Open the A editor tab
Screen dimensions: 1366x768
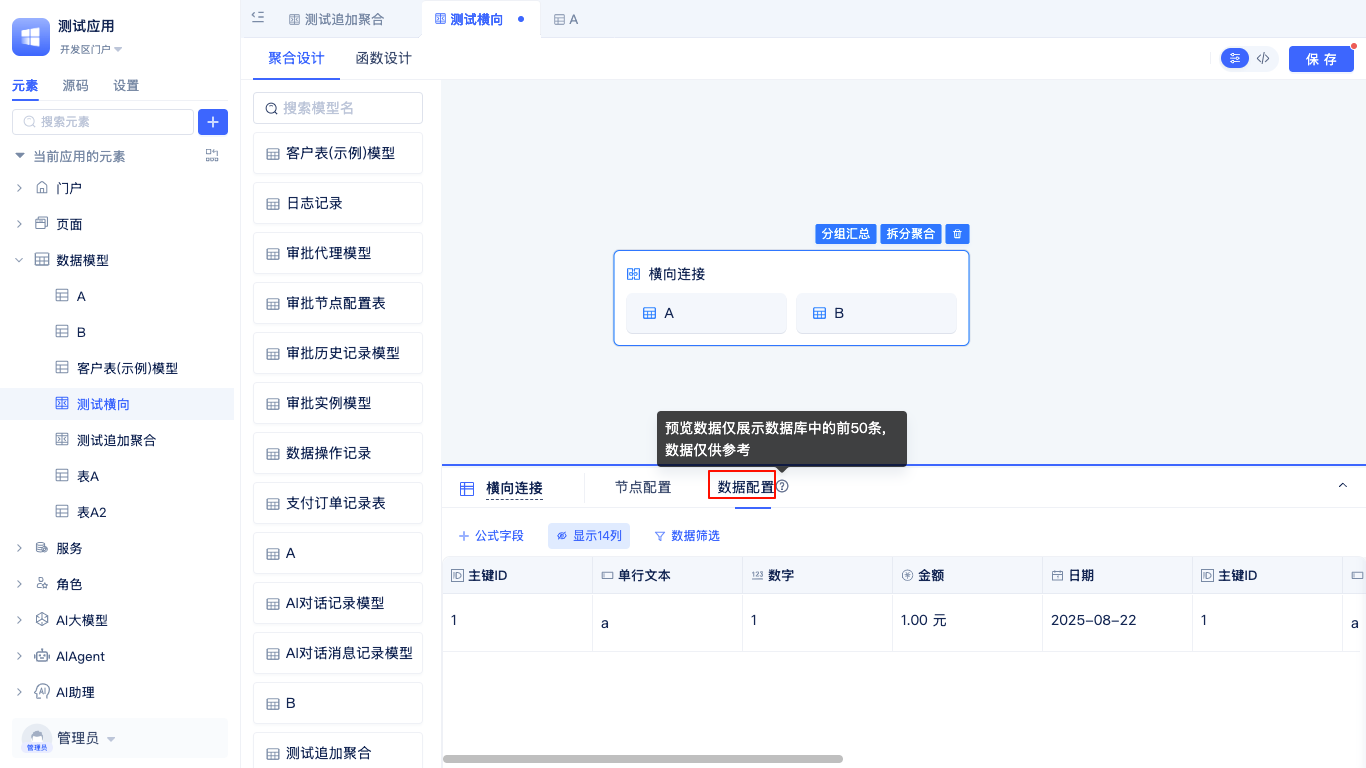tap(566, 19)
